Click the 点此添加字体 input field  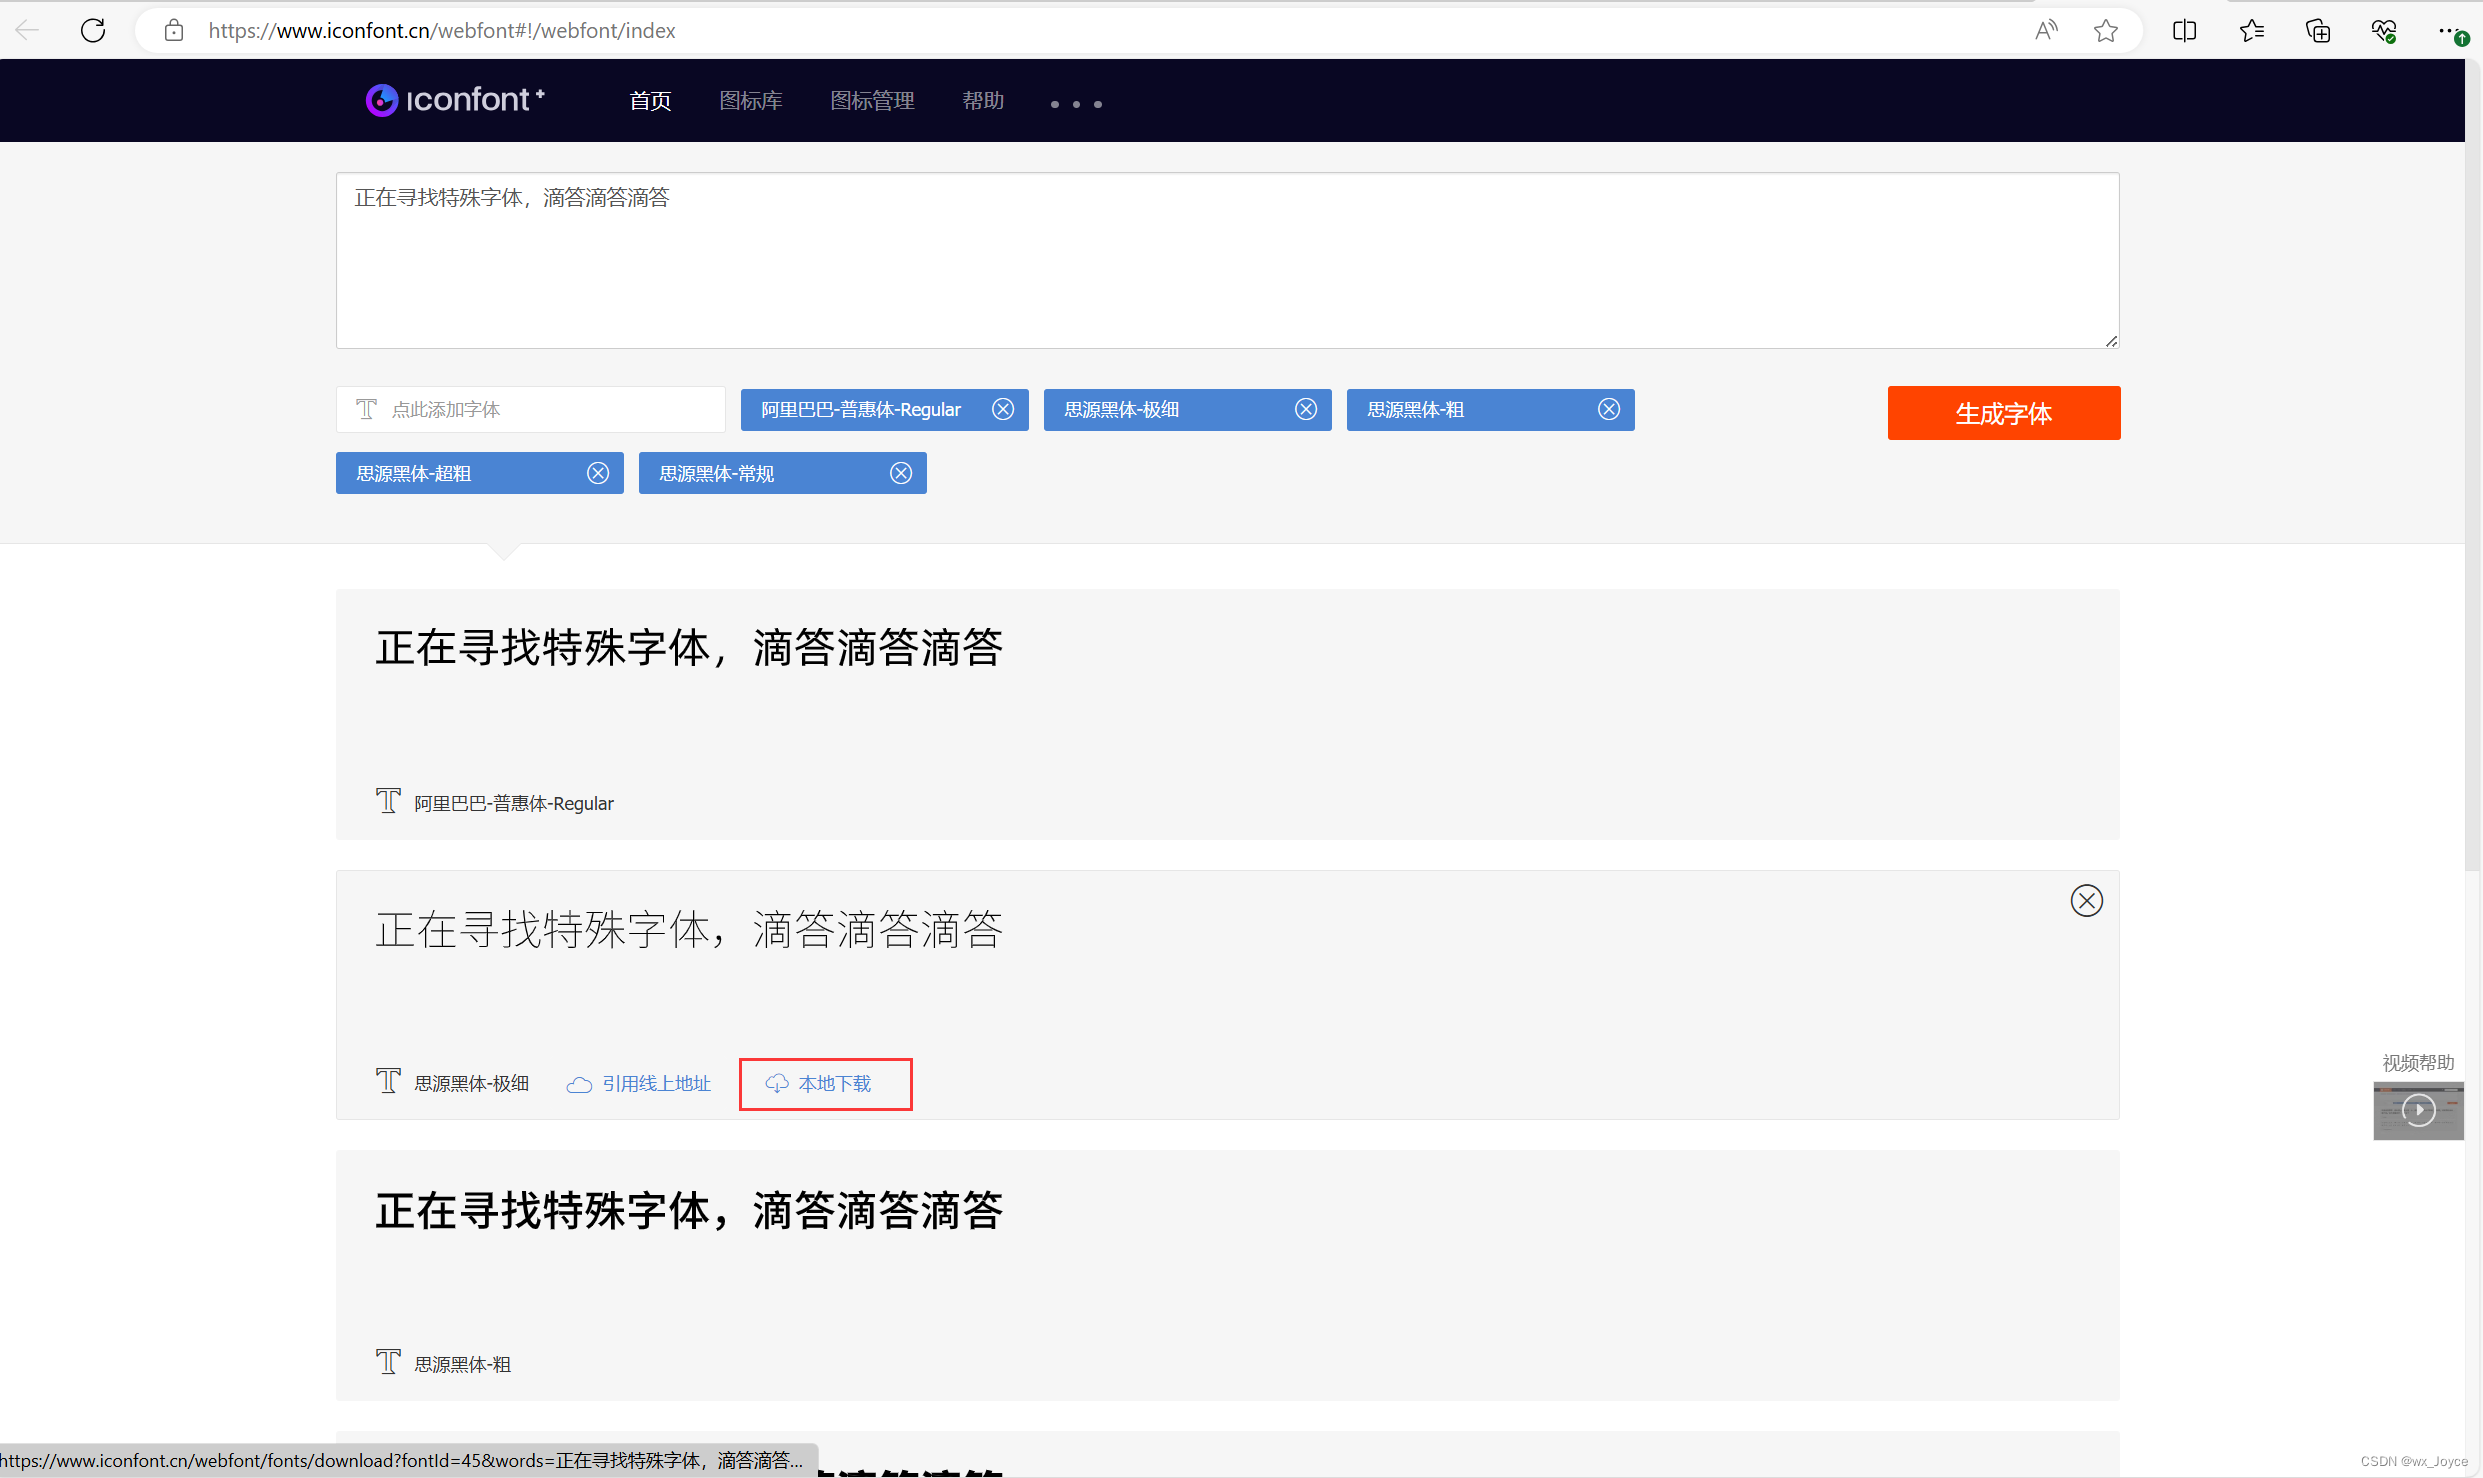(x=531, y=410)
